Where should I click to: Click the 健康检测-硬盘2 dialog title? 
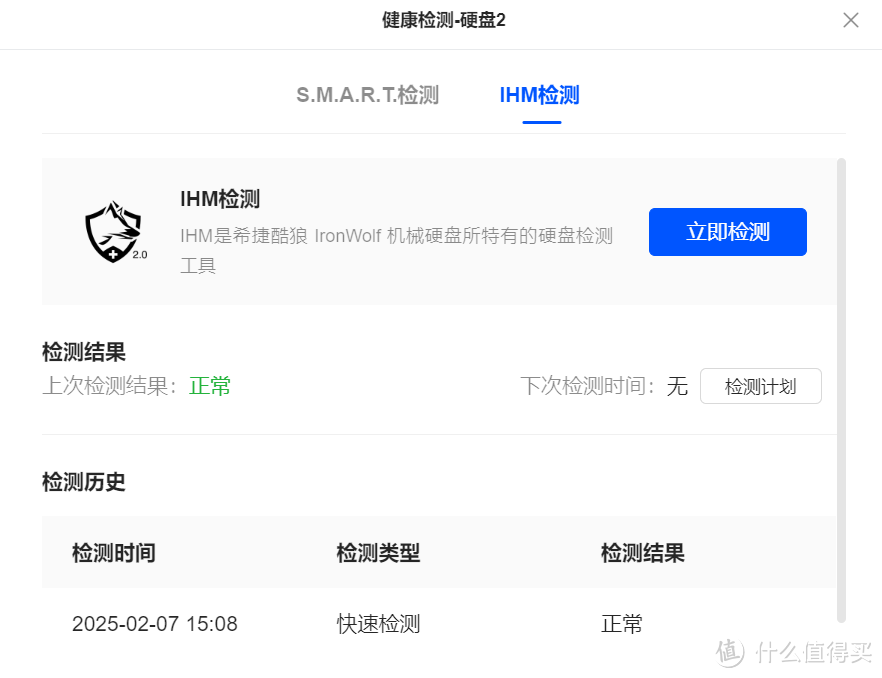click(441, 19)
